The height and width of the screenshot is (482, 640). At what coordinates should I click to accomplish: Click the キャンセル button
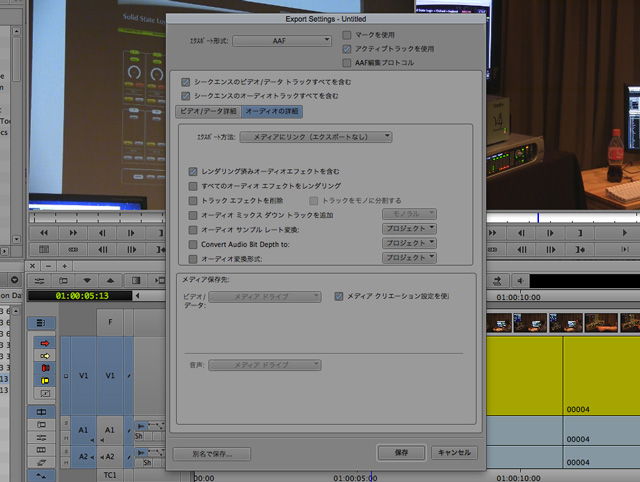pos(454,453)
